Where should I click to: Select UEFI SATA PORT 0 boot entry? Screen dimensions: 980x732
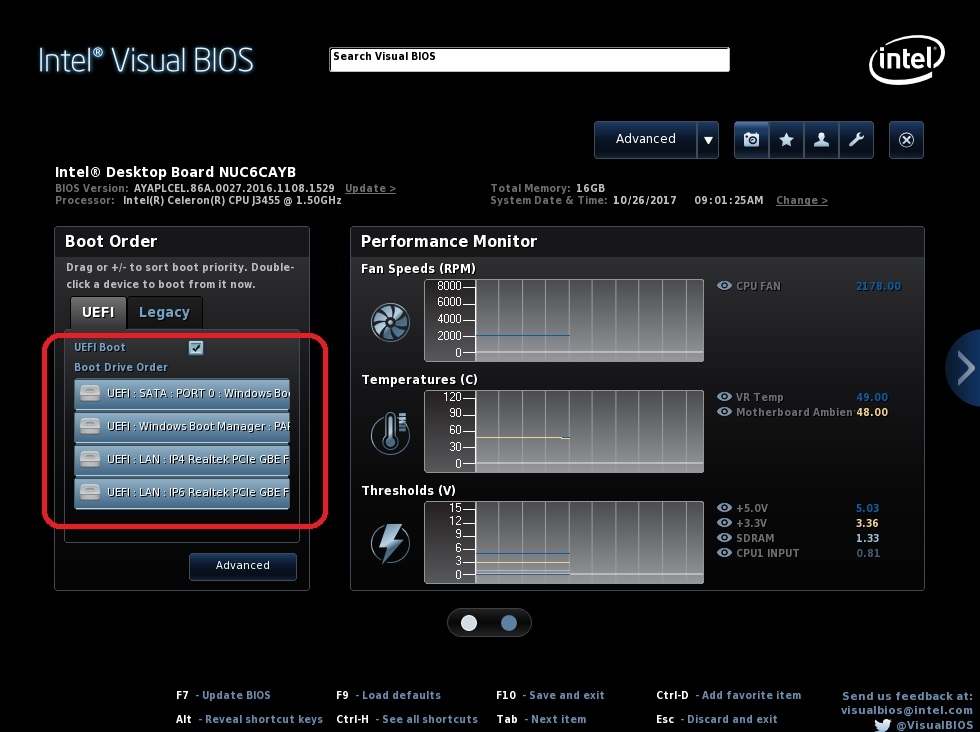[x=182, y=394]
